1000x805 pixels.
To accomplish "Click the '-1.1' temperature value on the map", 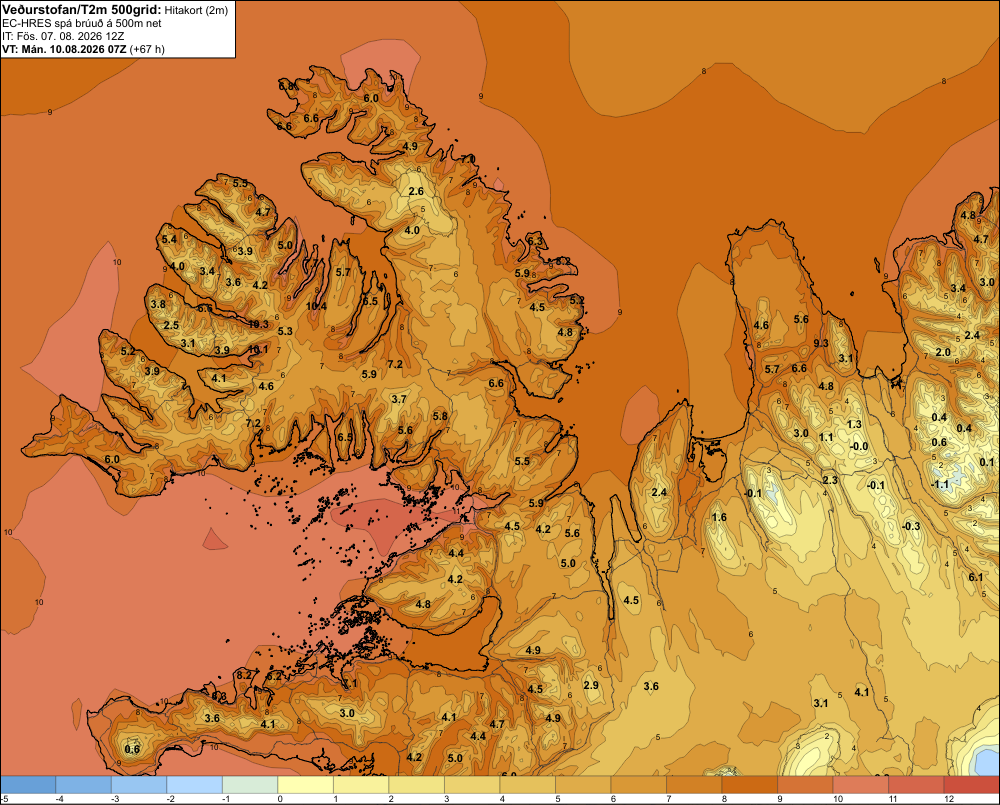I will (x=939, y=485).
